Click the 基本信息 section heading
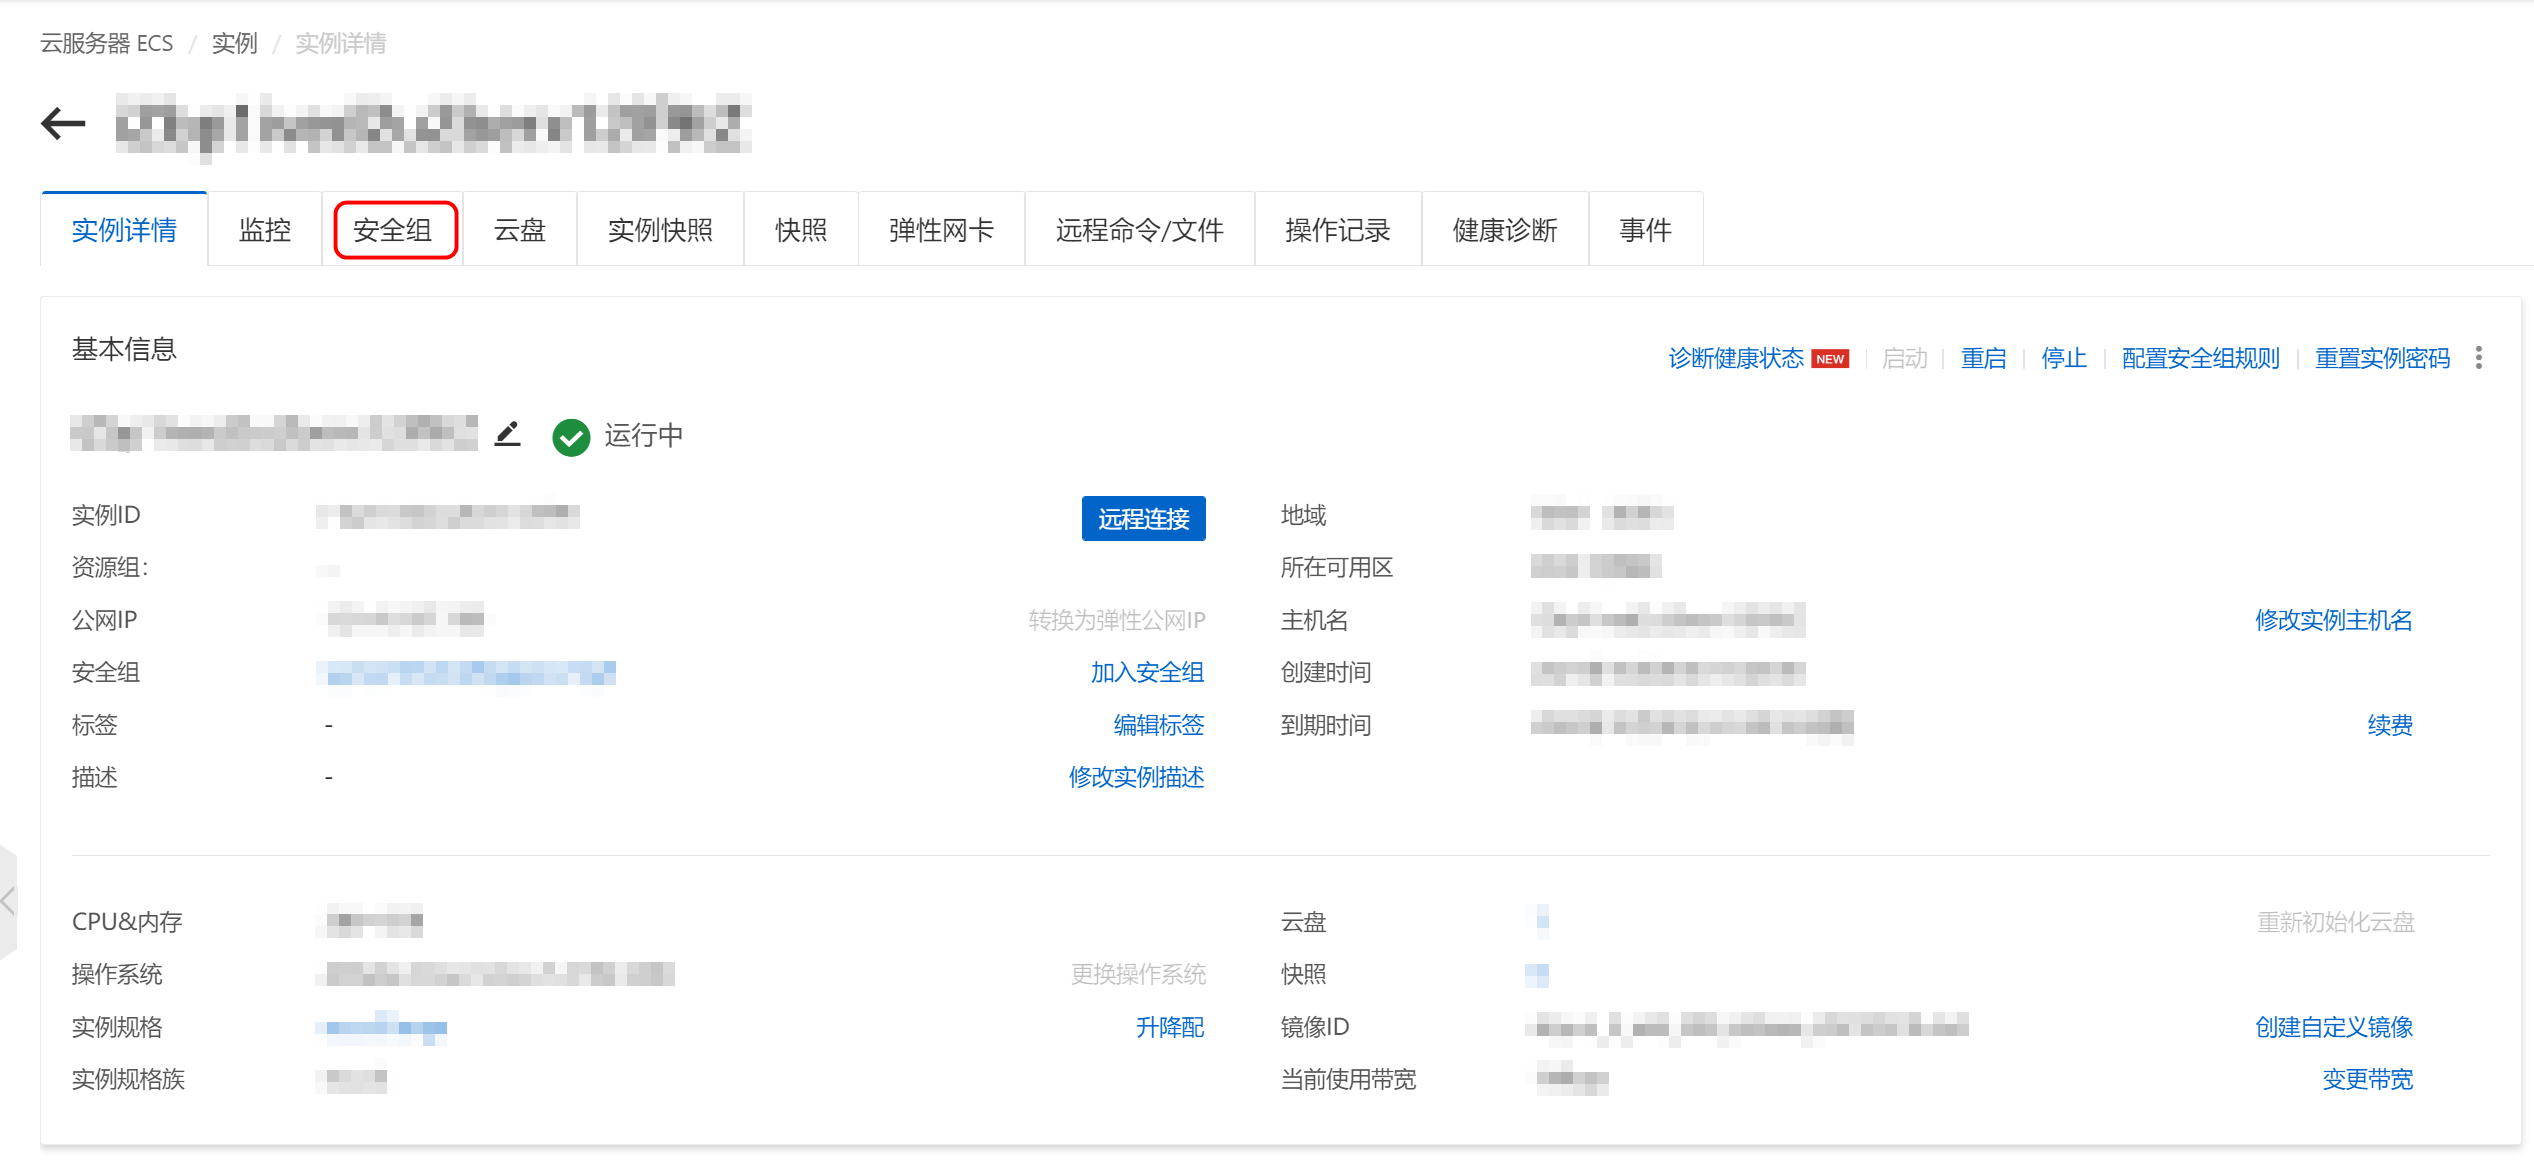The width and height of the screenshot is (2534, 1164). click(x=124, y=349)
